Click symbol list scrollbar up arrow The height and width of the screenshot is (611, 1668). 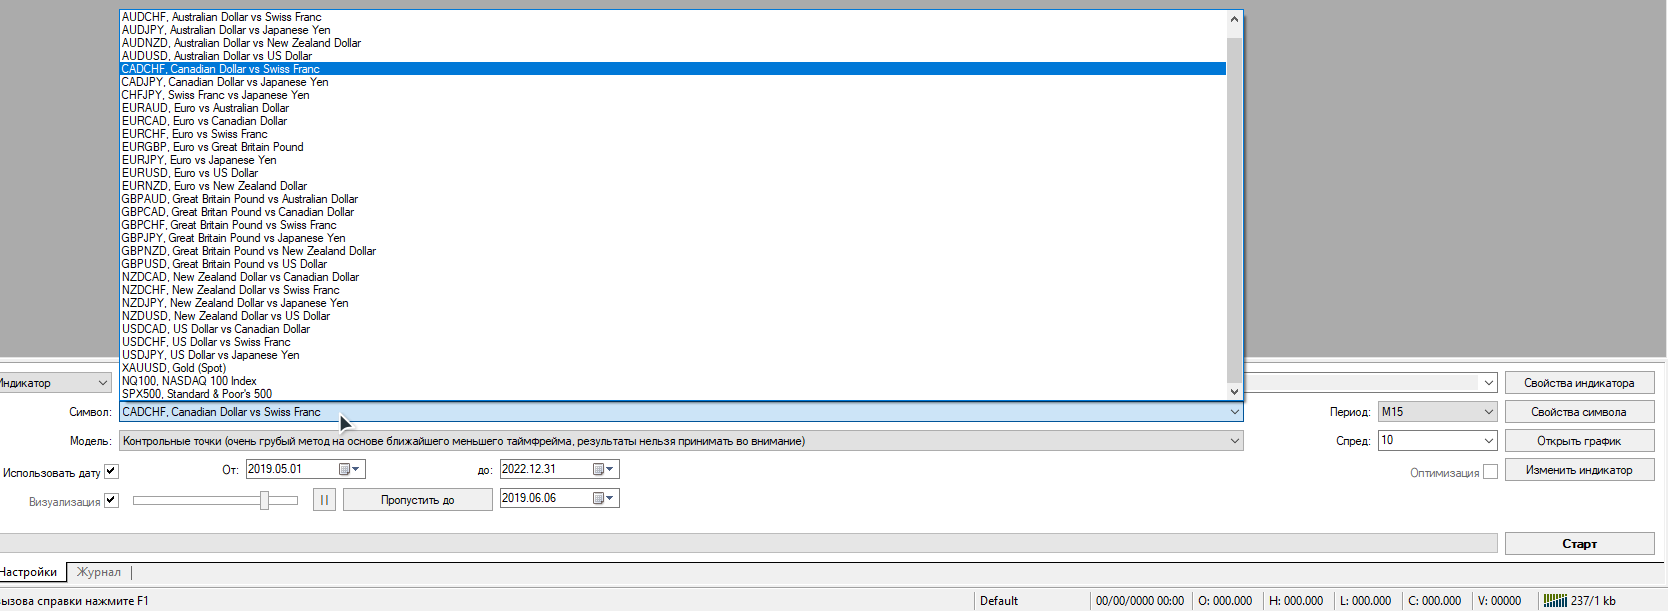(1234, 18)
